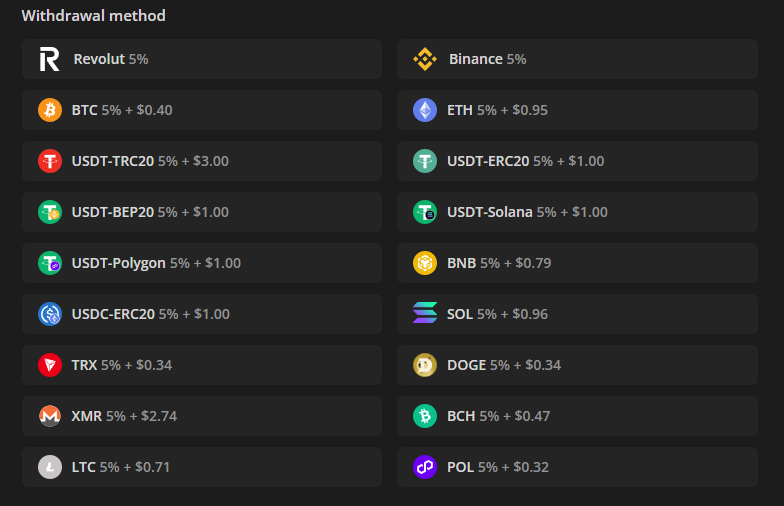
Task: Click the silver Litecoin icon
Action: coord(50,467)
